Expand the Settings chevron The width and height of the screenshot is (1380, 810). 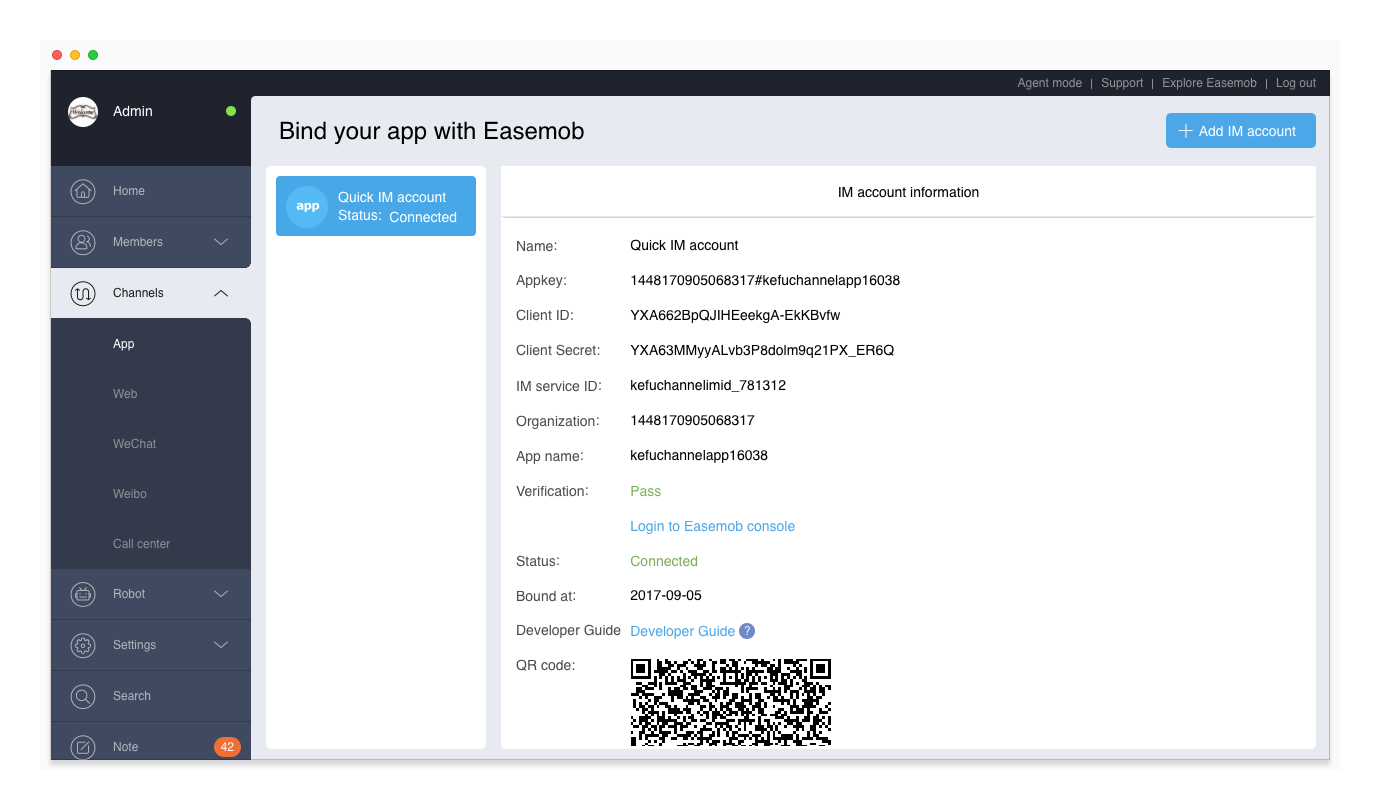pyautogui.click(x=222, y=645)
